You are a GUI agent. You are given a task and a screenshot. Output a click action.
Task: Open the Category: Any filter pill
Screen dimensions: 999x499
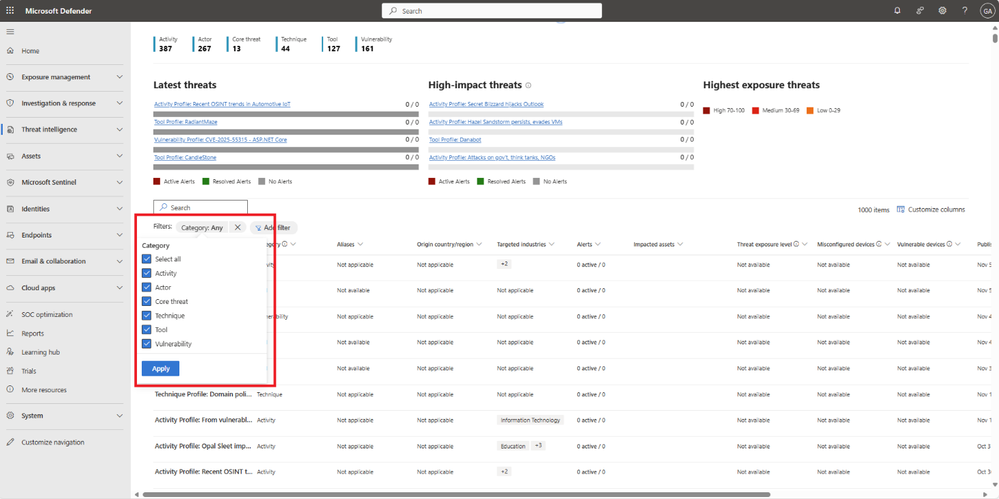coord(202,228)
